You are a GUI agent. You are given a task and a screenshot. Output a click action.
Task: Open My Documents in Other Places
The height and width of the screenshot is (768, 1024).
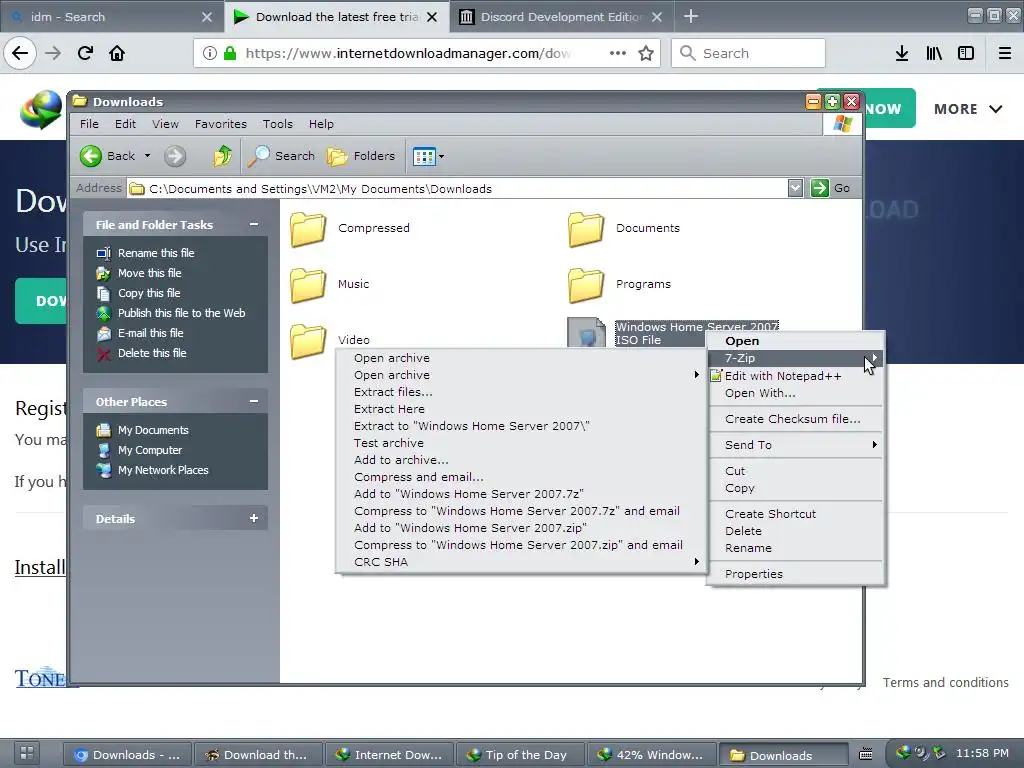(x=153, y=430)
